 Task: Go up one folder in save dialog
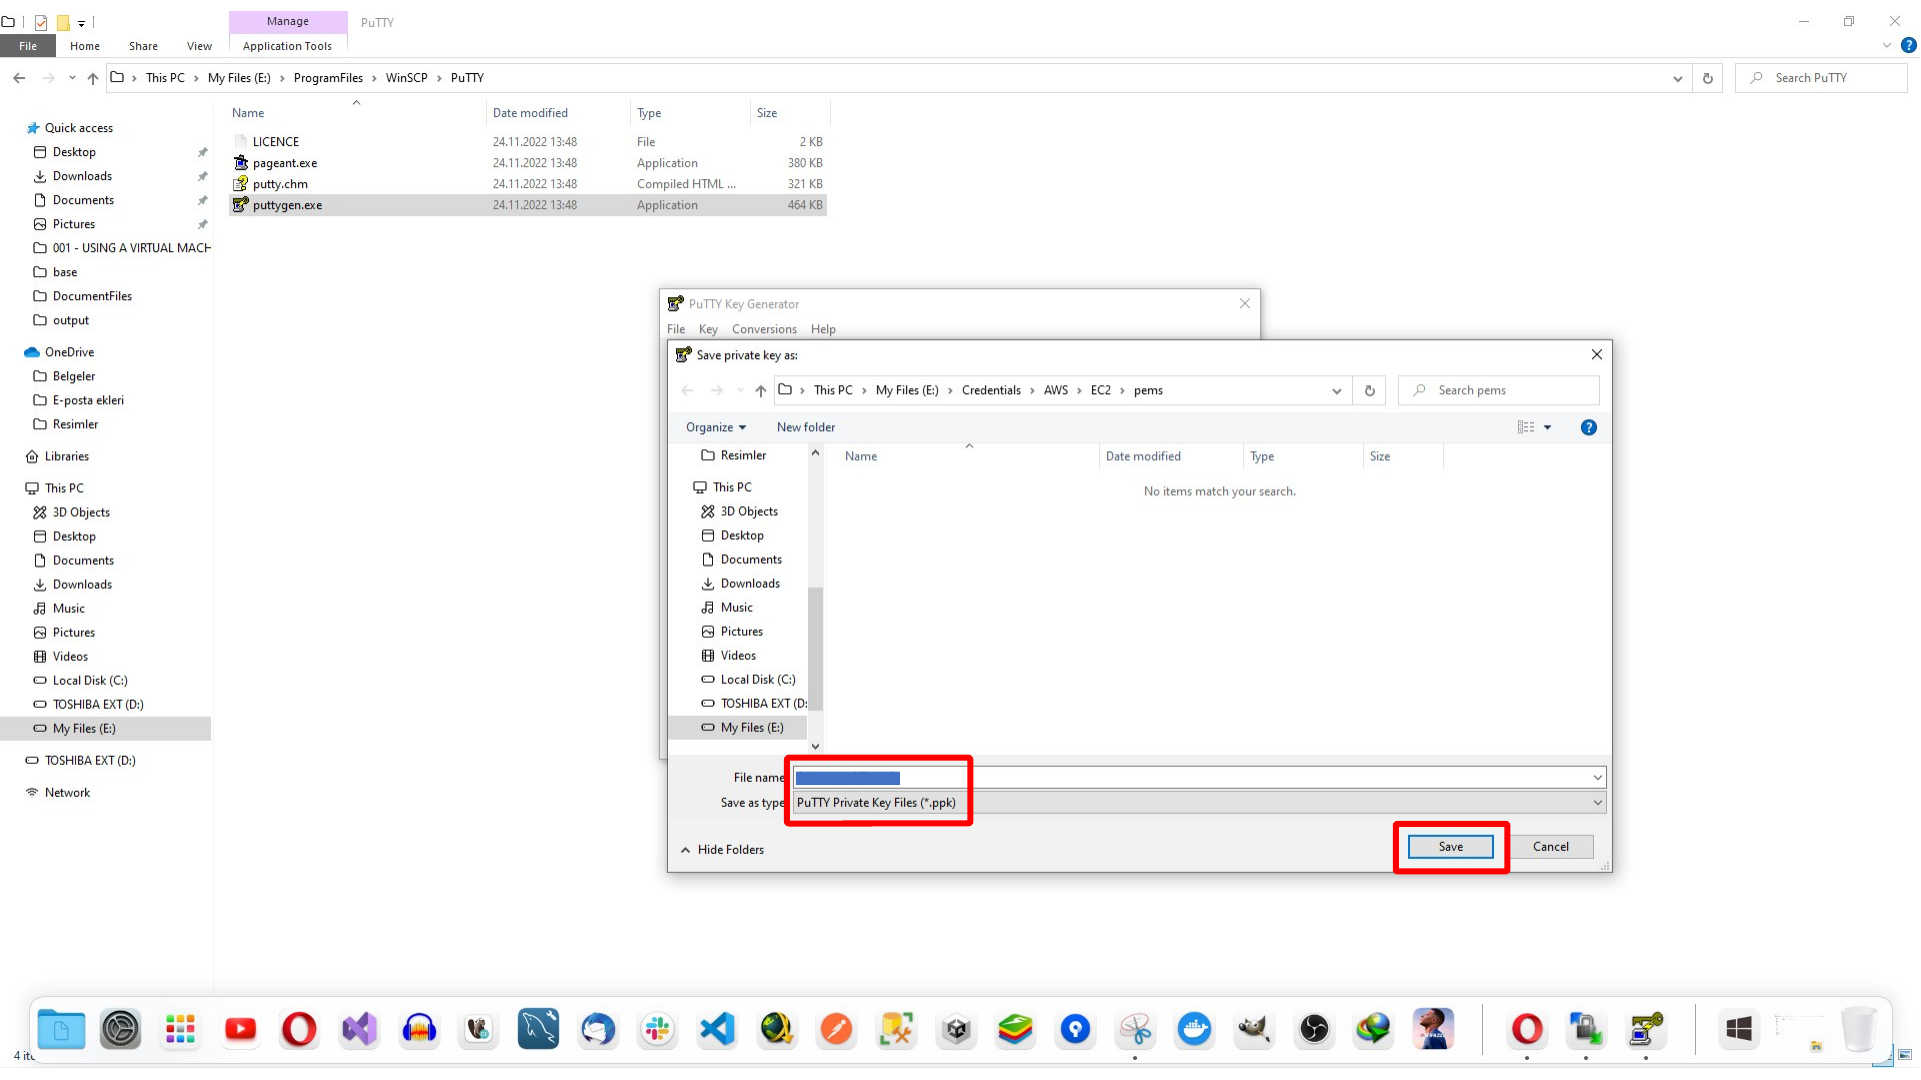761,391
